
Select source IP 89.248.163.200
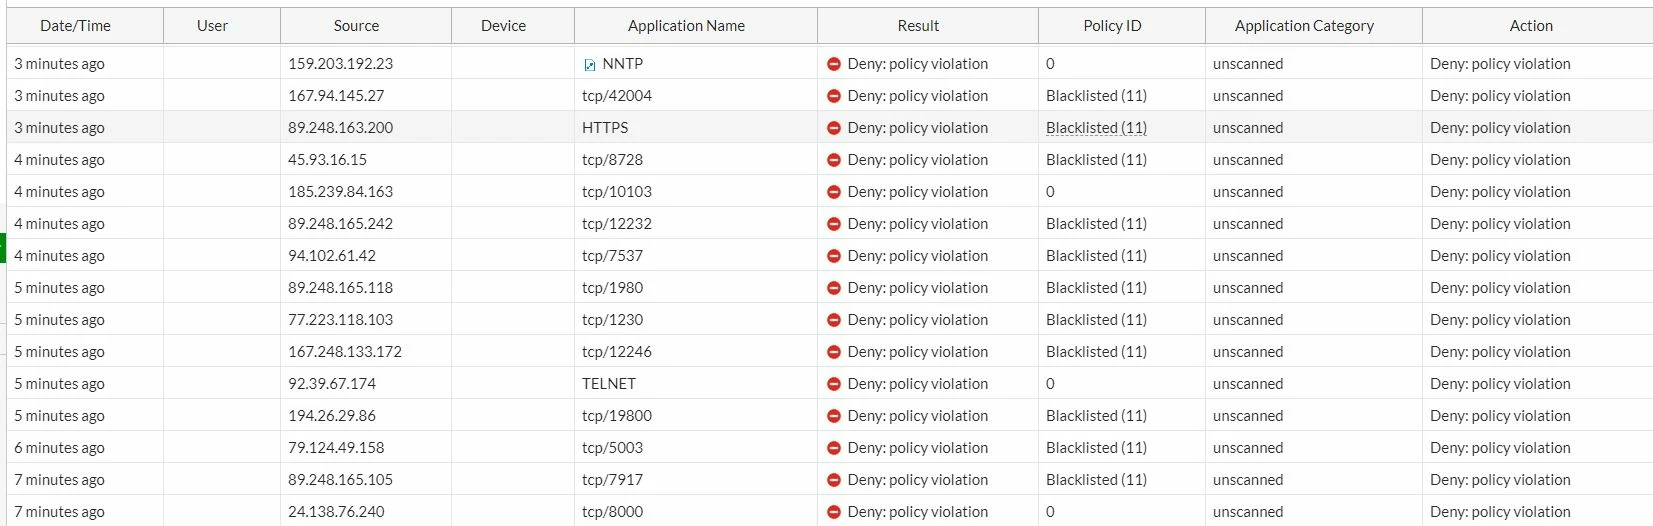click(340, 128)
